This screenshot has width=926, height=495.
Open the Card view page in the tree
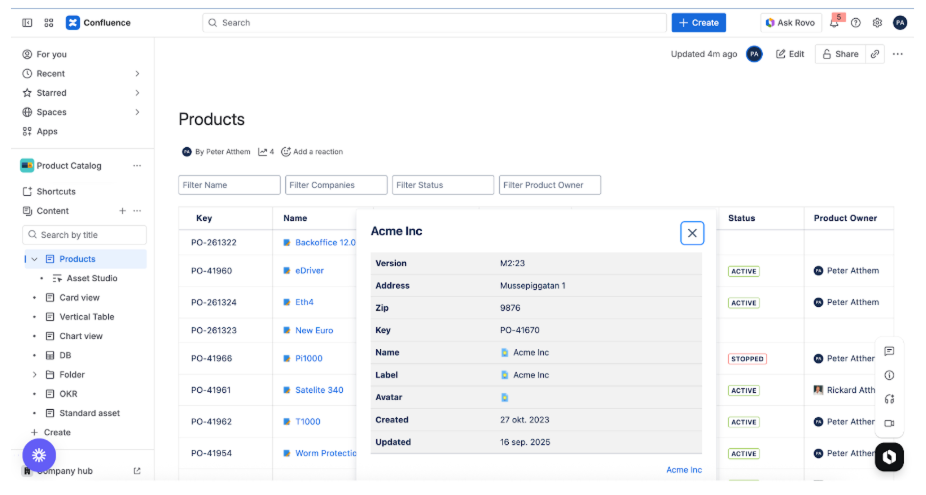click(x=79, y=298)
